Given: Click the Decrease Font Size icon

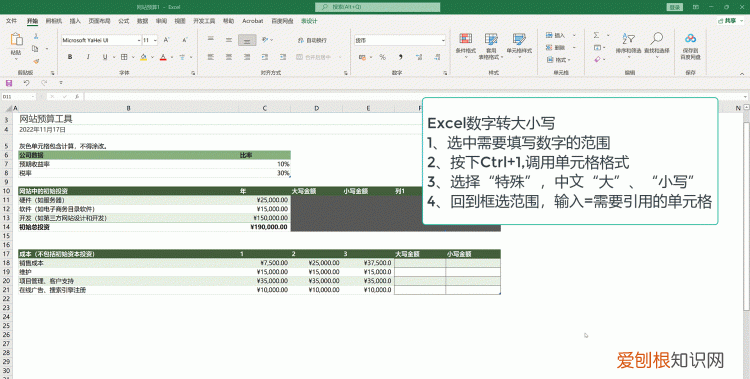Looking at the screenshot, I should (185, 40).
